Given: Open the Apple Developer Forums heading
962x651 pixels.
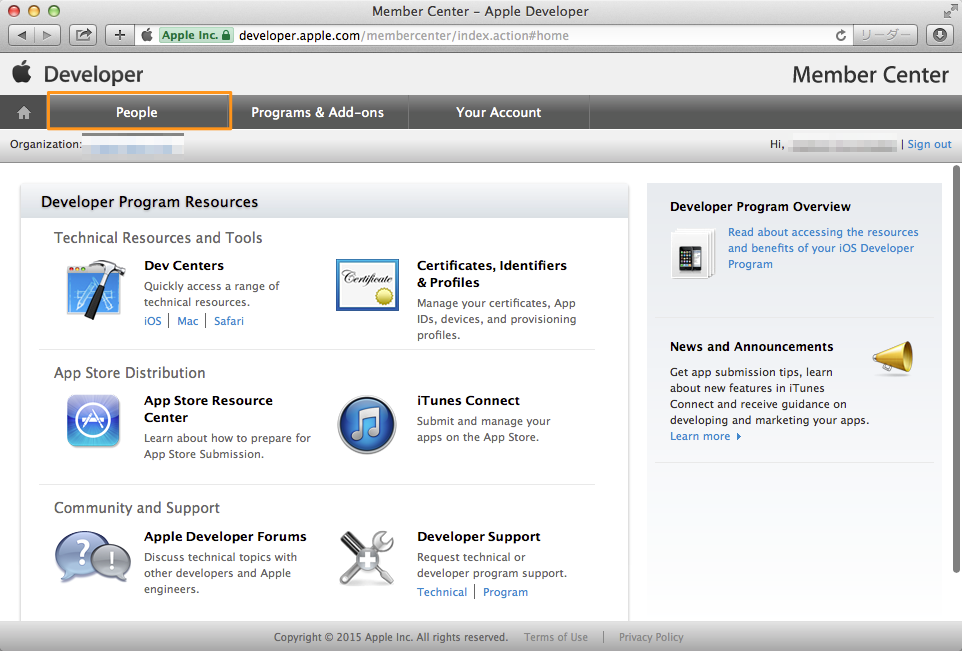Looking at the screenshot, I should [225, 536].
